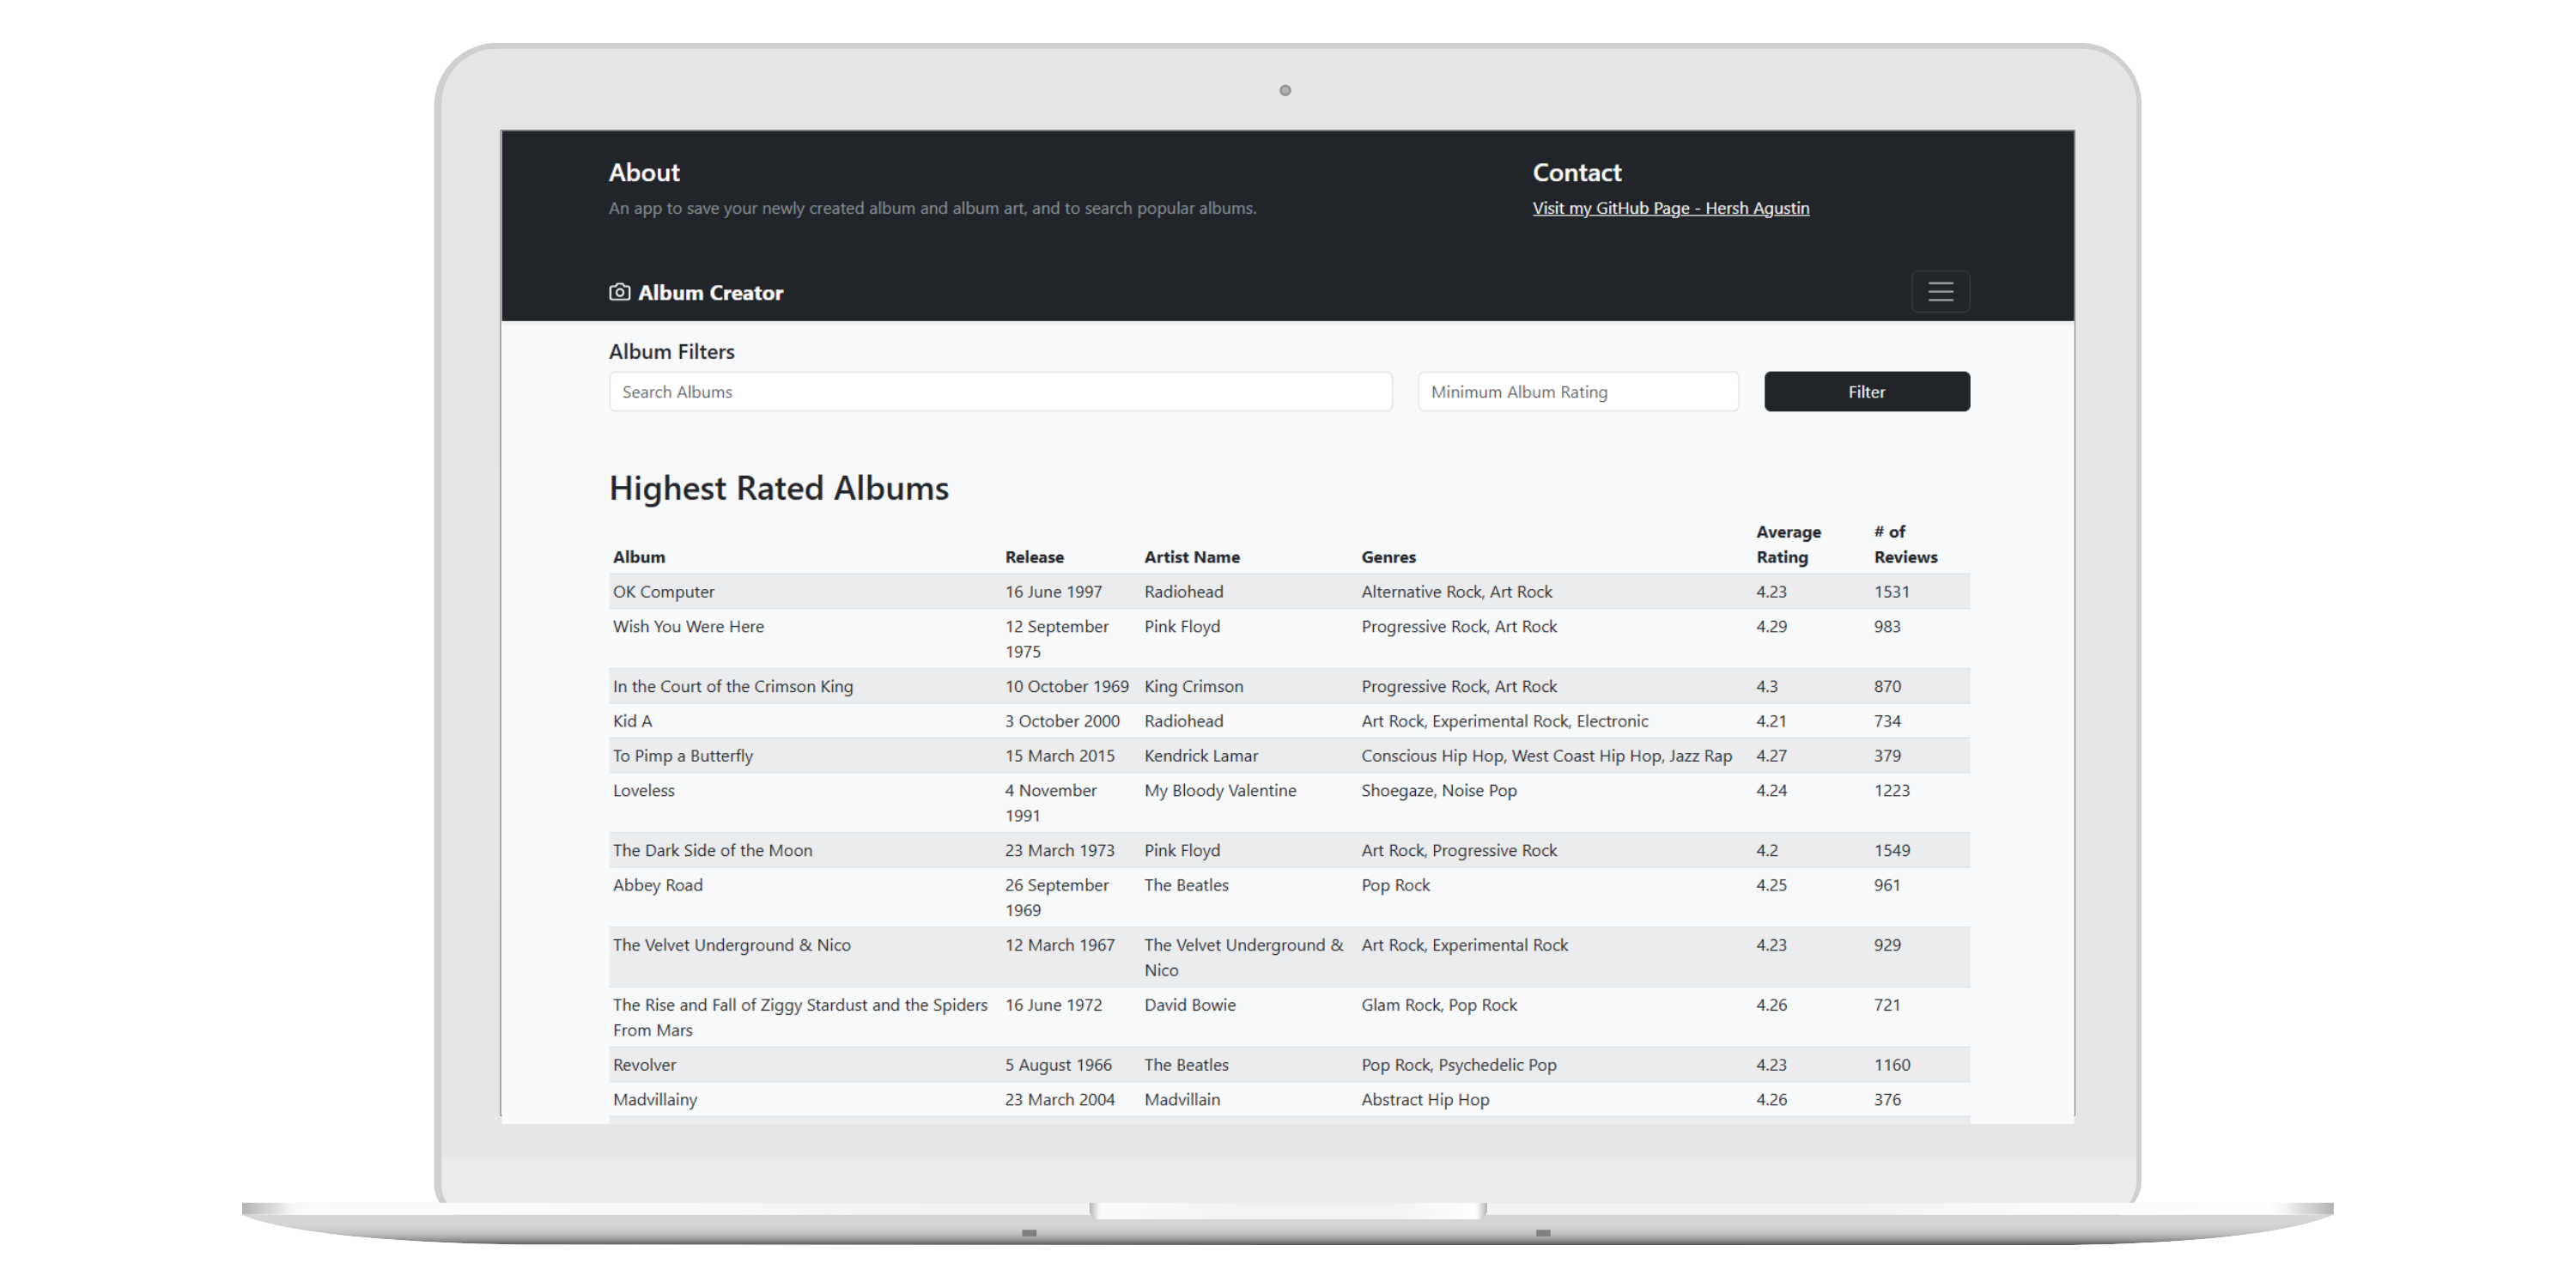
Task: Click the 4.3 average rating value
Action: click(1767, 687)
